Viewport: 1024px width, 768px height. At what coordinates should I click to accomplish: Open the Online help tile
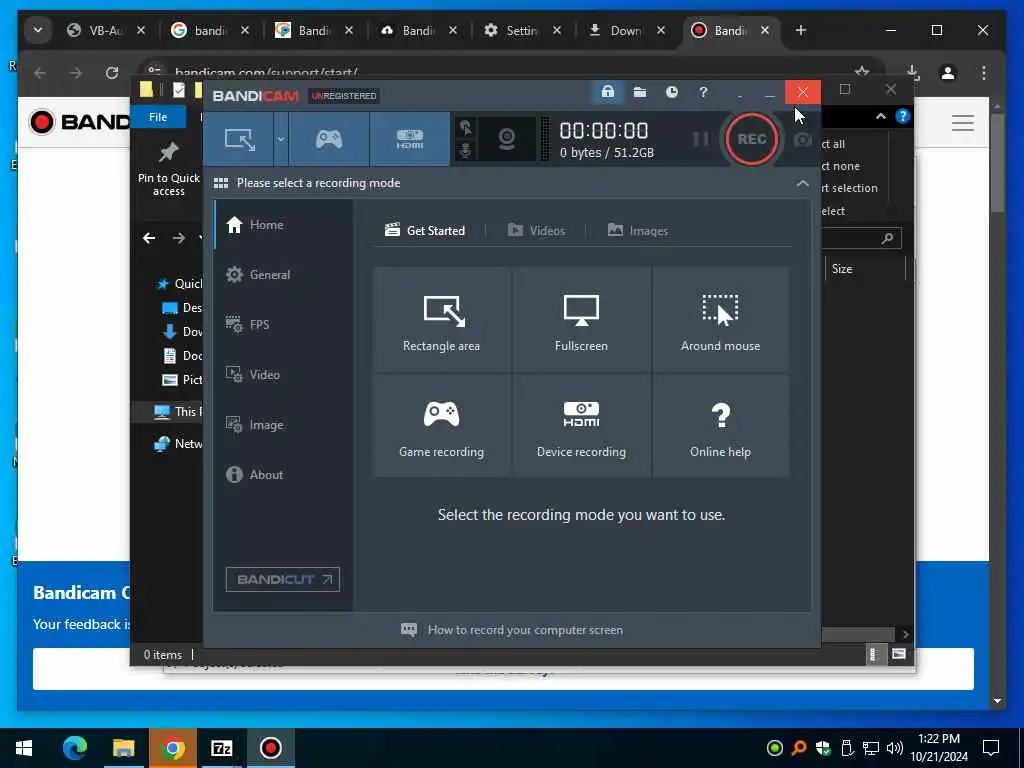coord(720,426)
